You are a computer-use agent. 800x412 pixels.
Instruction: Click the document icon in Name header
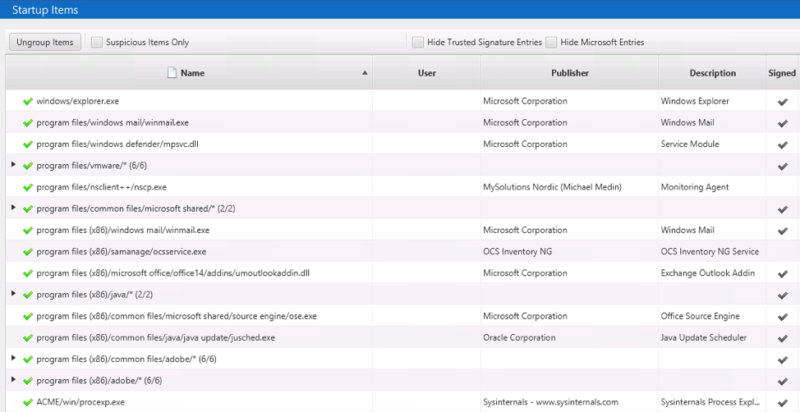coord(172,73)
